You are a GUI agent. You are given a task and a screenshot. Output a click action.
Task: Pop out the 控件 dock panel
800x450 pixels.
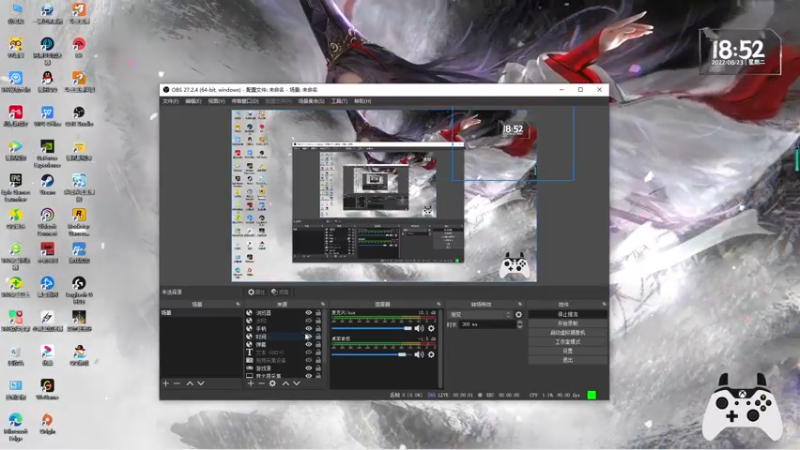(604, 304)
